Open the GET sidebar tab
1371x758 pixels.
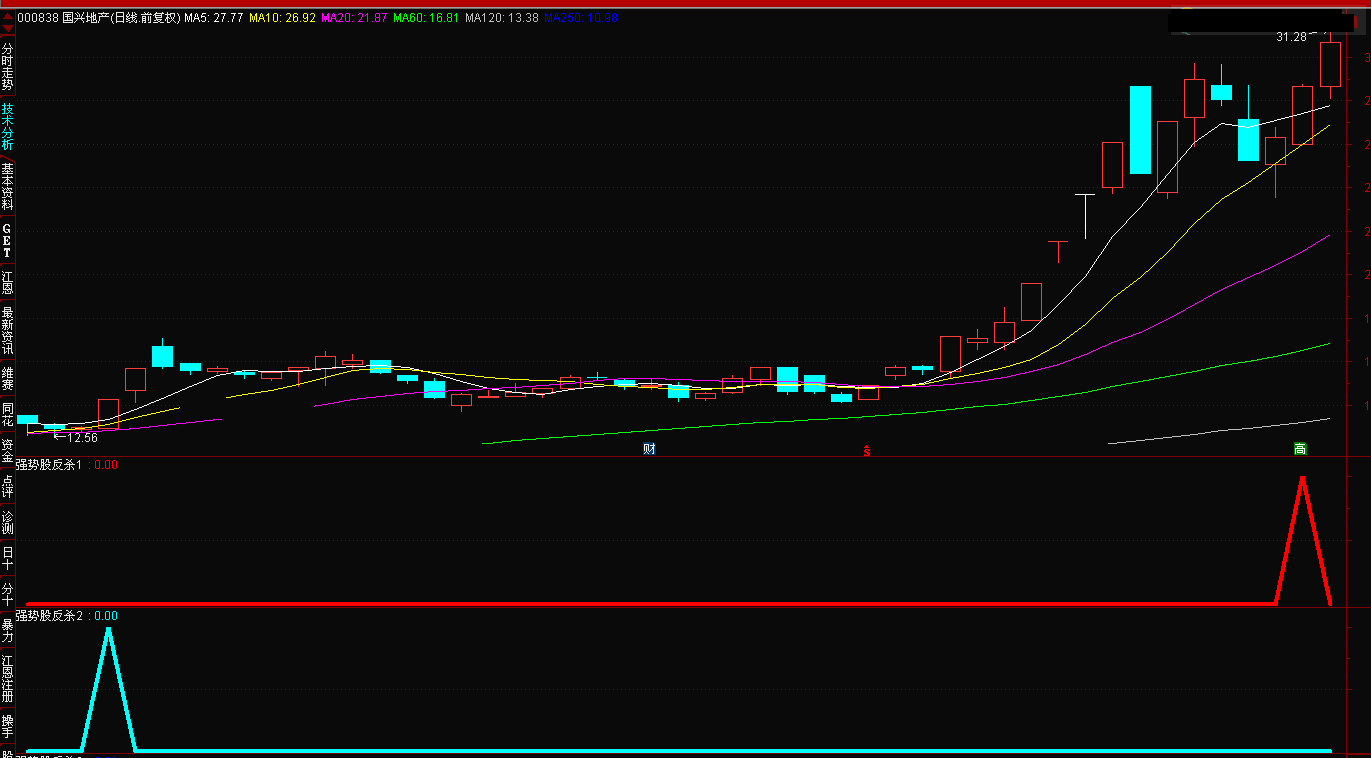8,241
